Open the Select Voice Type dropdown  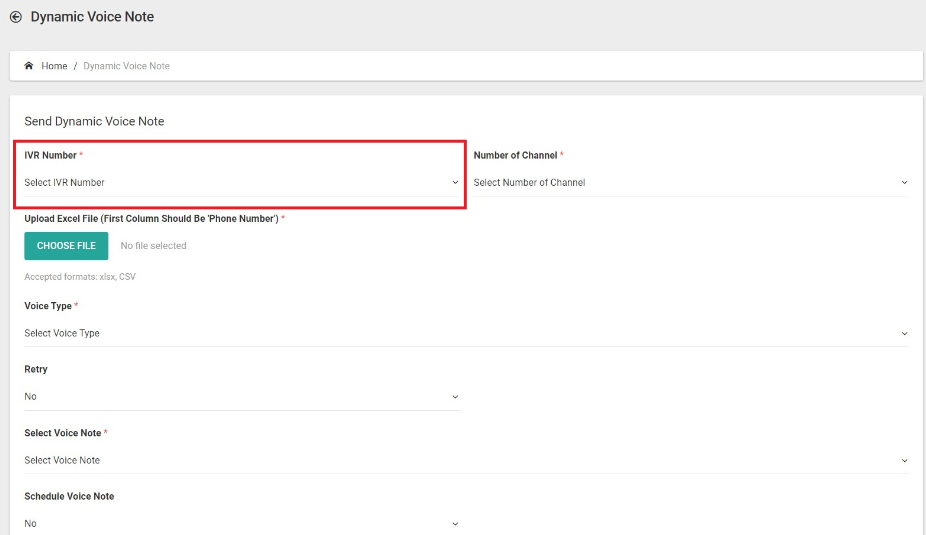pos(467,333)
